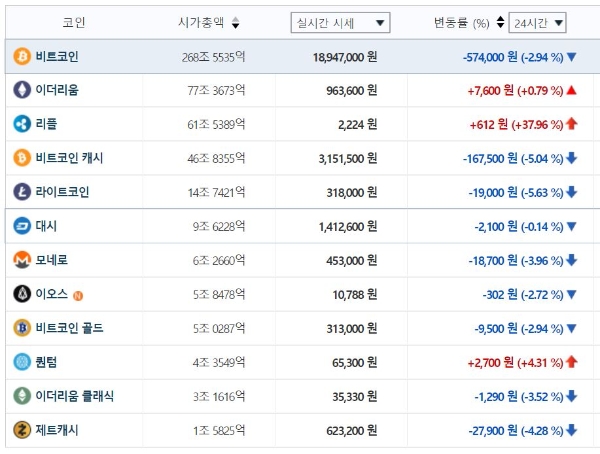Image resolution: width=600 pixels, height=454 pixels.
Task: Open the 이더리움 클래식 link
Action: click(75, 396)
